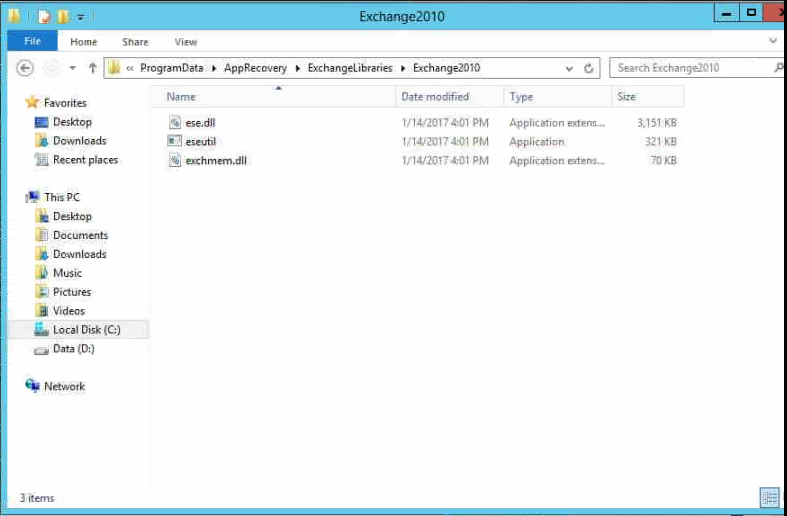Create new folder from quick access toolbar
Image resolution: width=787 pixels, height=516 pixels.
[63, 17]
